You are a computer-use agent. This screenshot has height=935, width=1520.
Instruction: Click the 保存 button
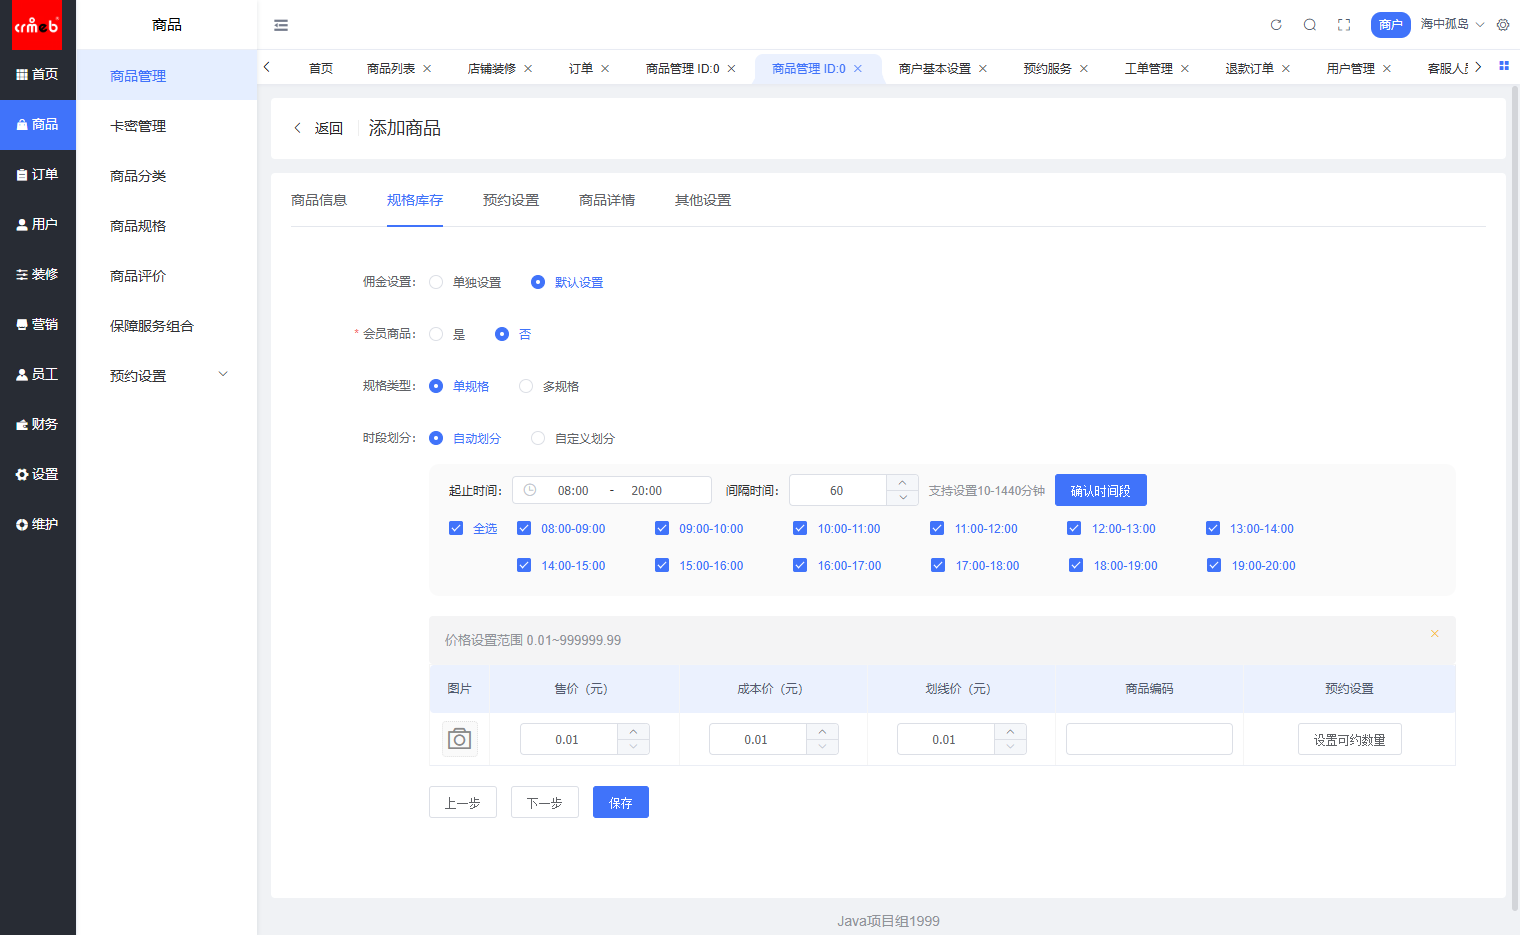(x=620, y=802)
